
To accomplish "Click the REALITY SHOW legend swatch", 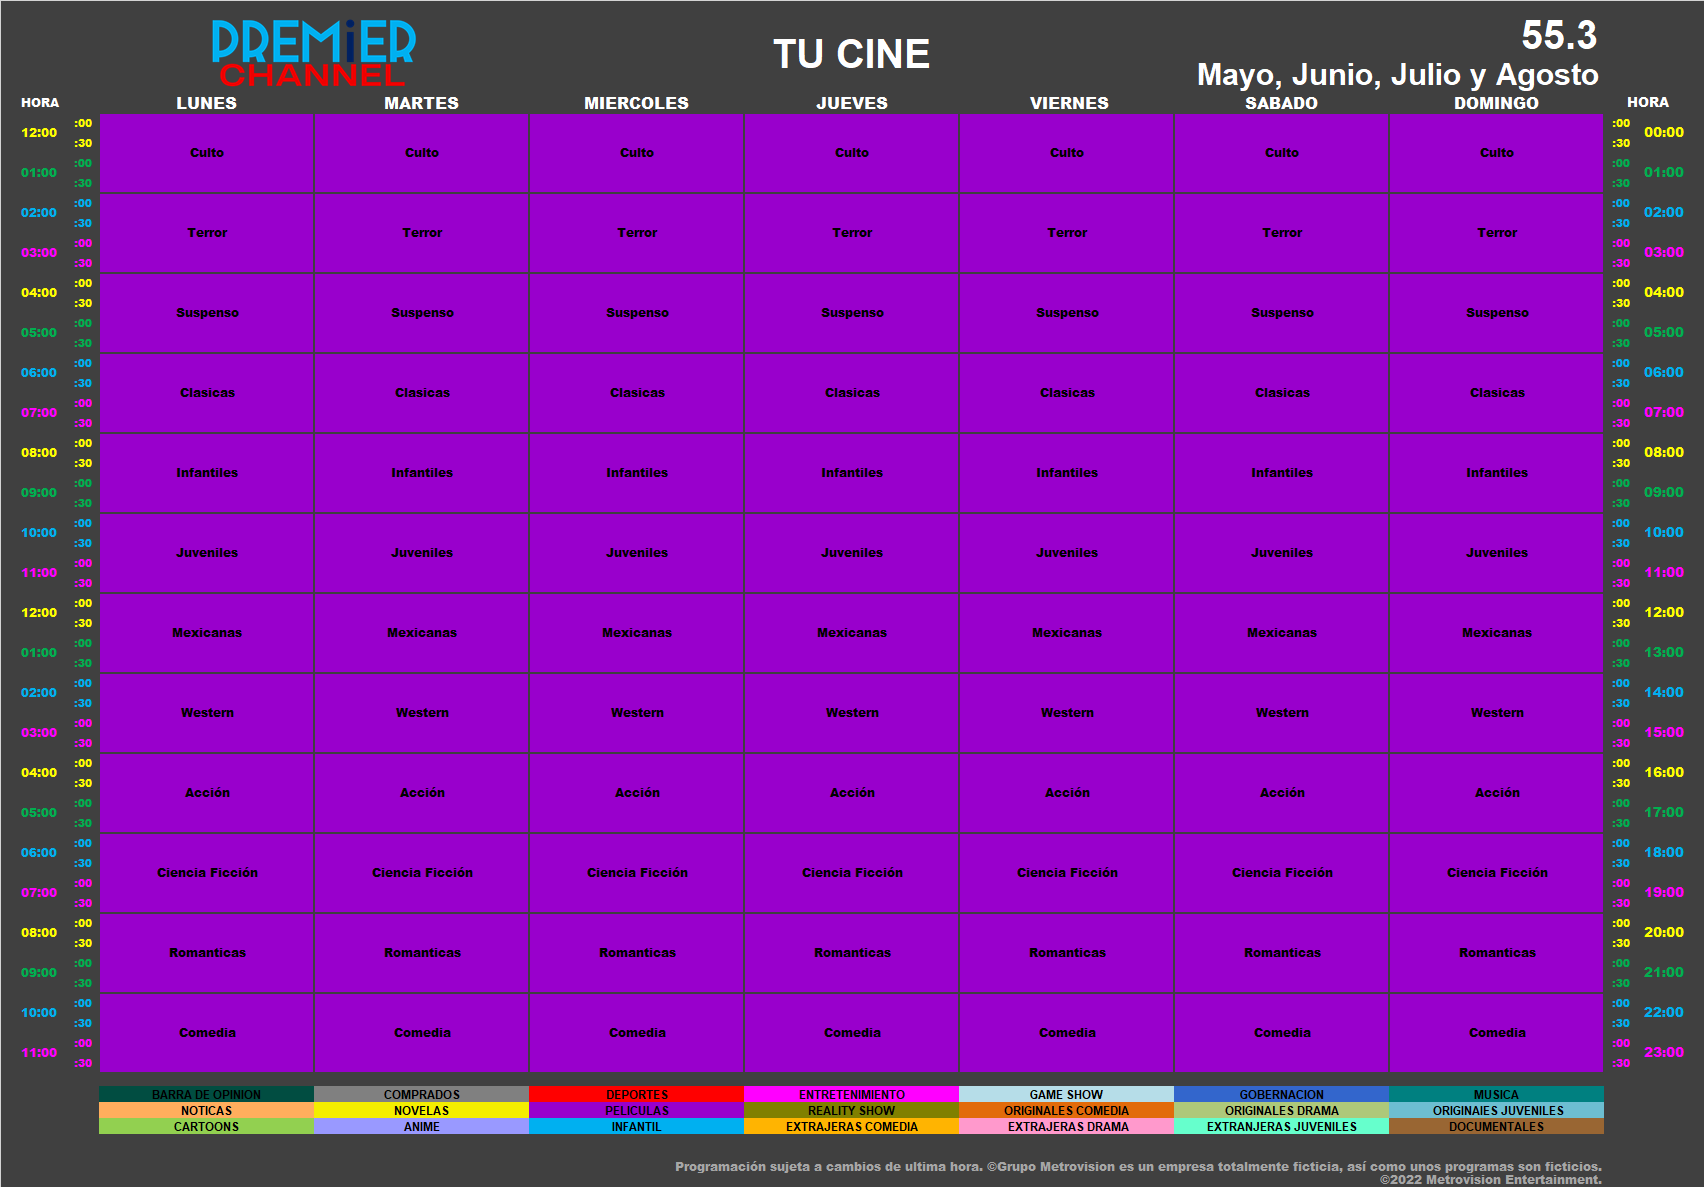I will tap(851, 1110).
